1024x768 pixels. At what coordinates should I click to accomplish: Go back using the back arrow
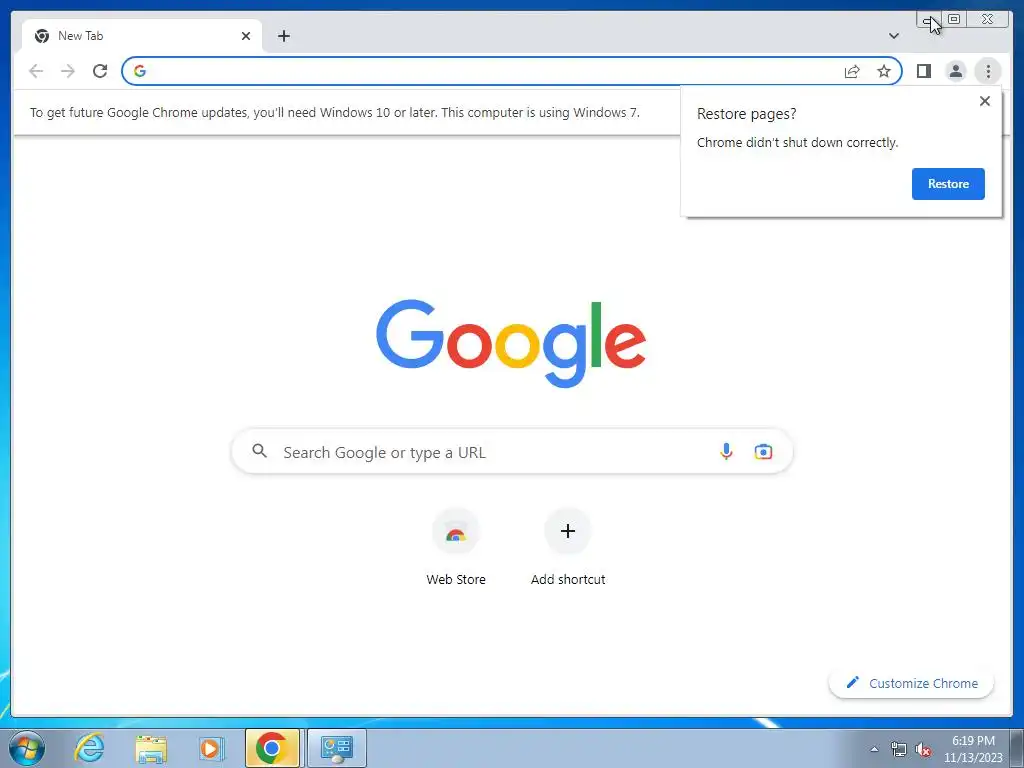click(x=36, y=71)
